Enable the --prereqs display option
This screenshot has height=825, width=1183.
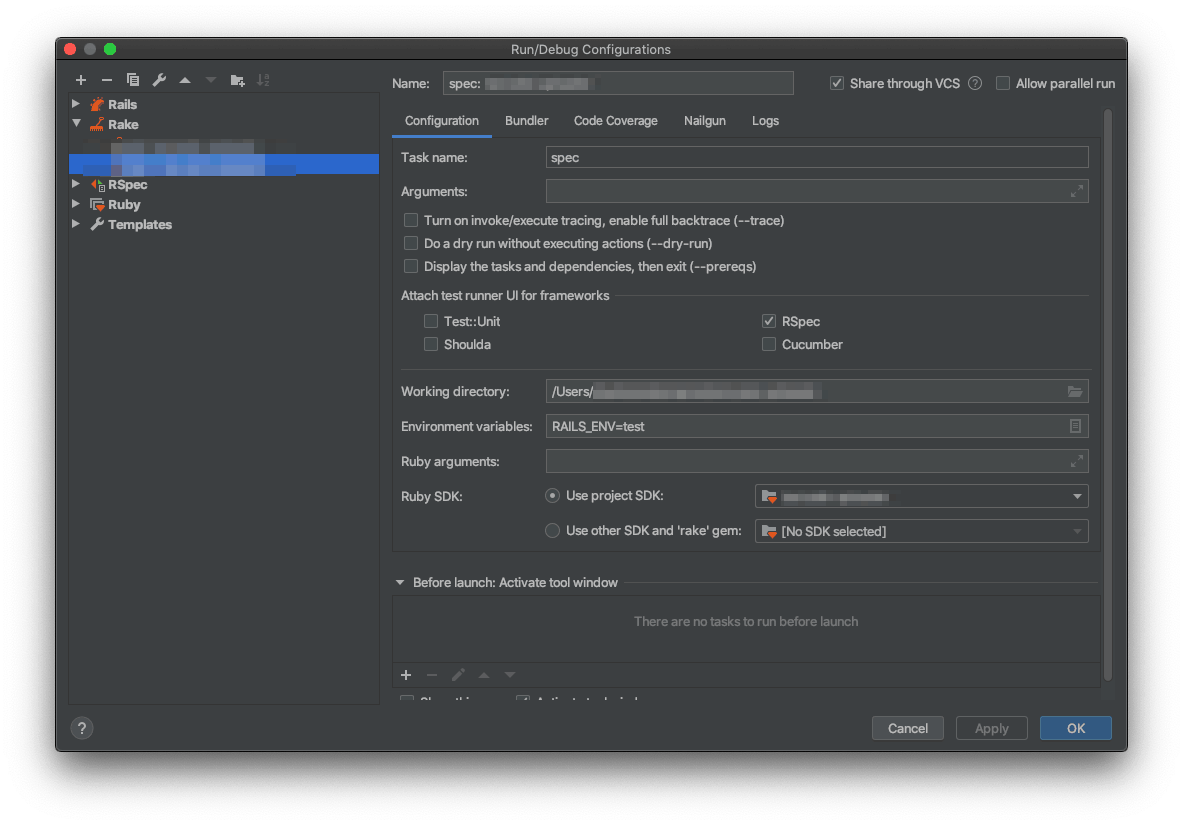click(x=411, y=266)
